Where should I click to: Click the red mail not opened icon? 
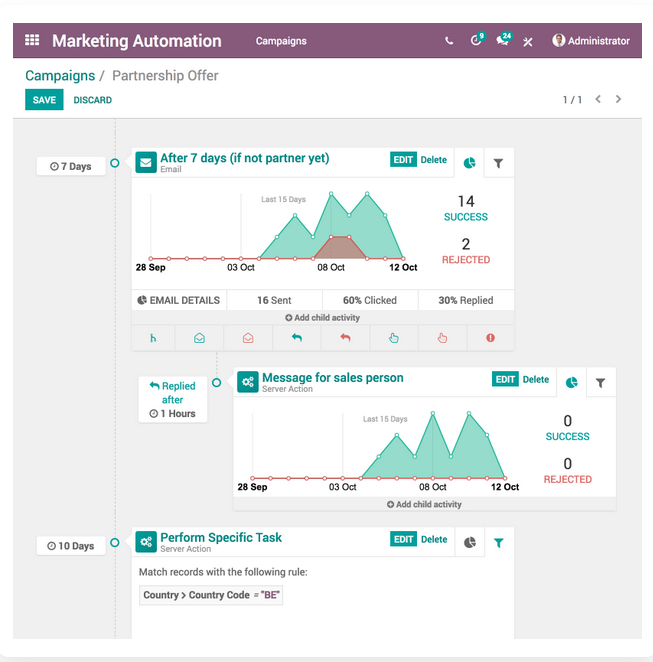[x=248, y=338]
